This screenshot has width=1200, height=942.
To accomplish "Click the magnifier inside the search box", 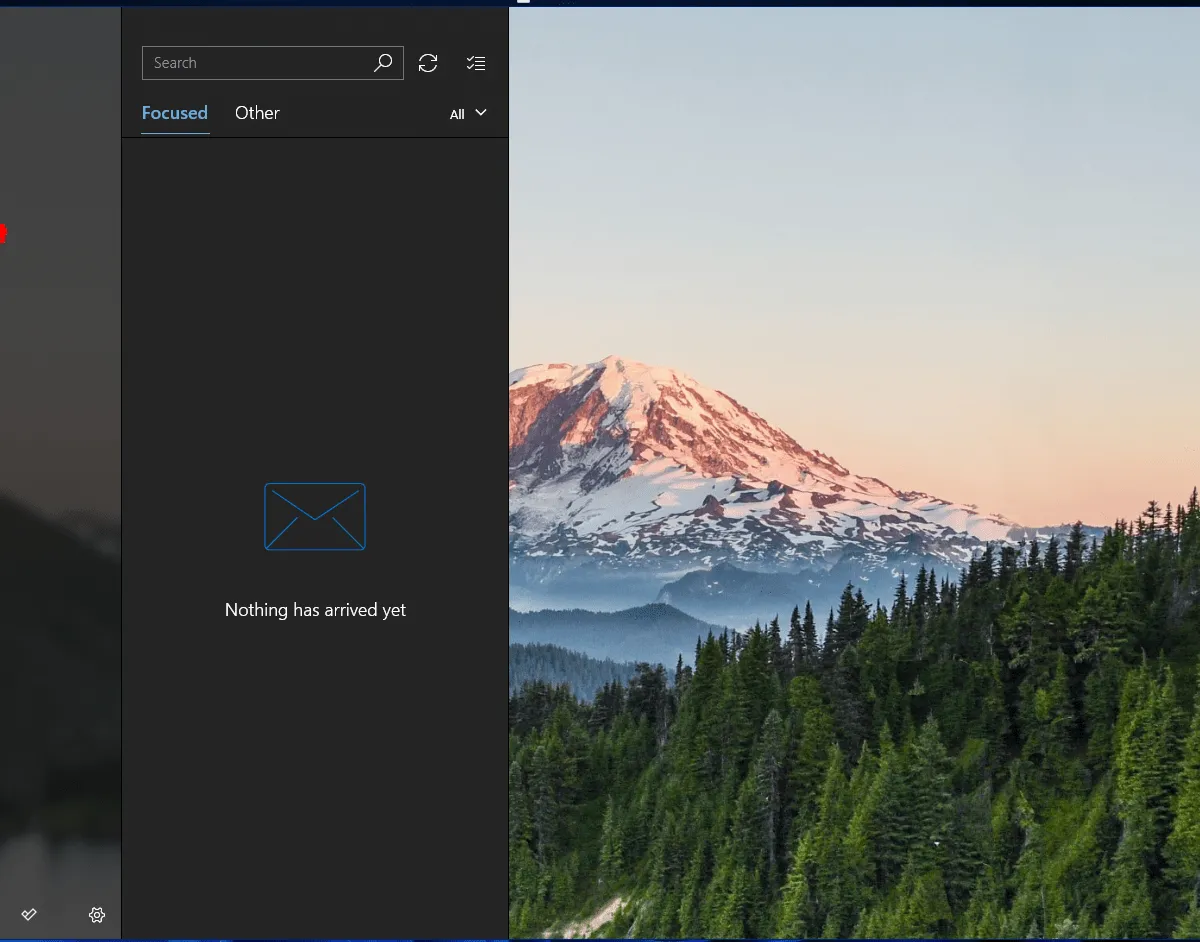I will tap(383, 62).
